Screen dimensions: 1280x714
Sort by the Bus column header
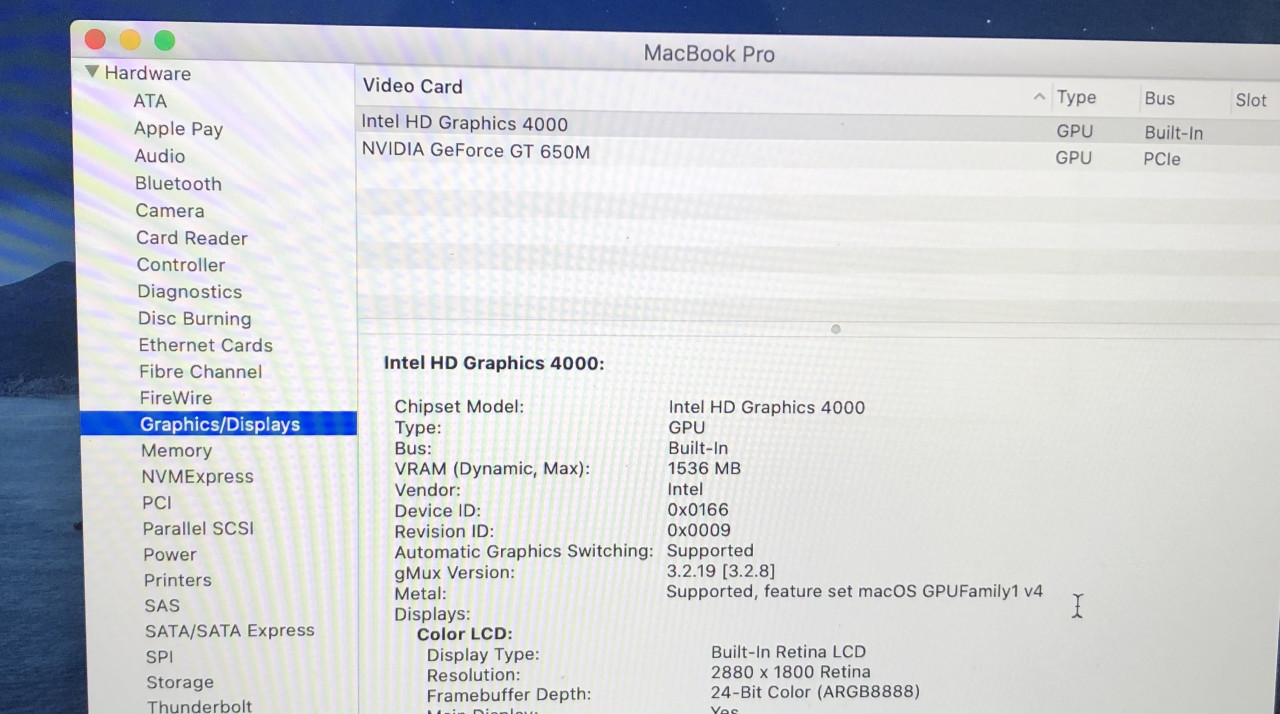point(1159,98)
